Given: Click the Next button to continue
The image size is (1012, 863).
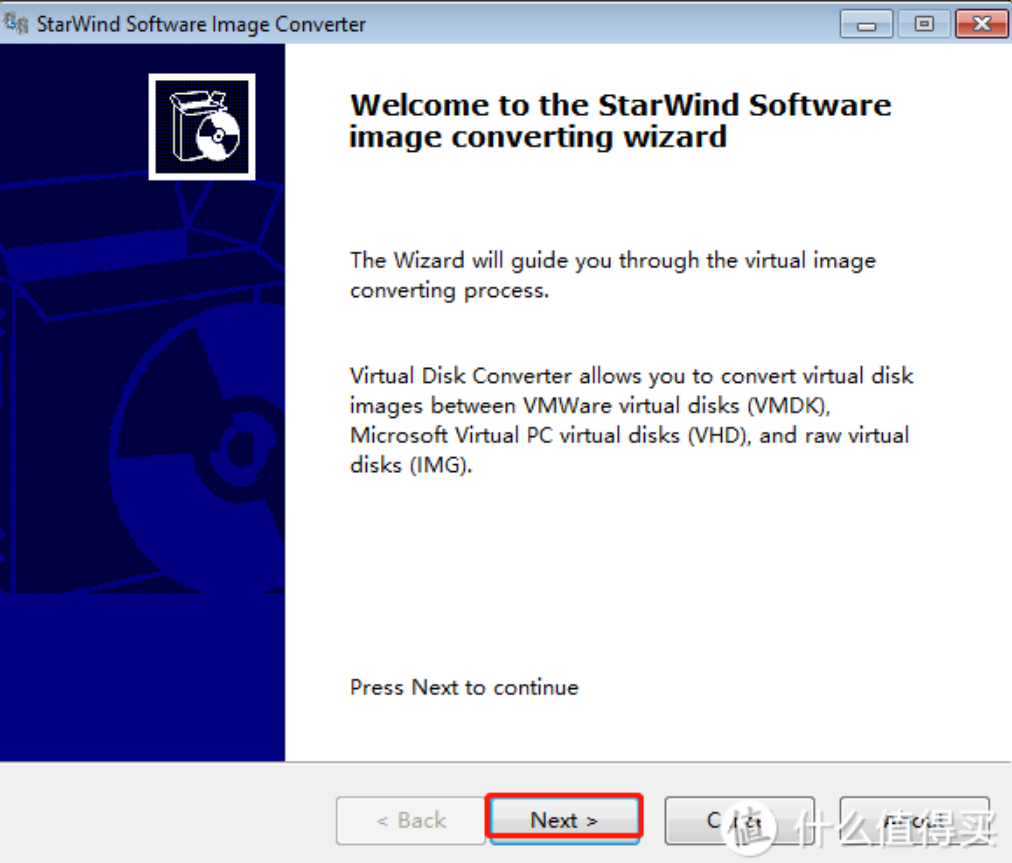Looking at the screenshot, I should (564, 820).
